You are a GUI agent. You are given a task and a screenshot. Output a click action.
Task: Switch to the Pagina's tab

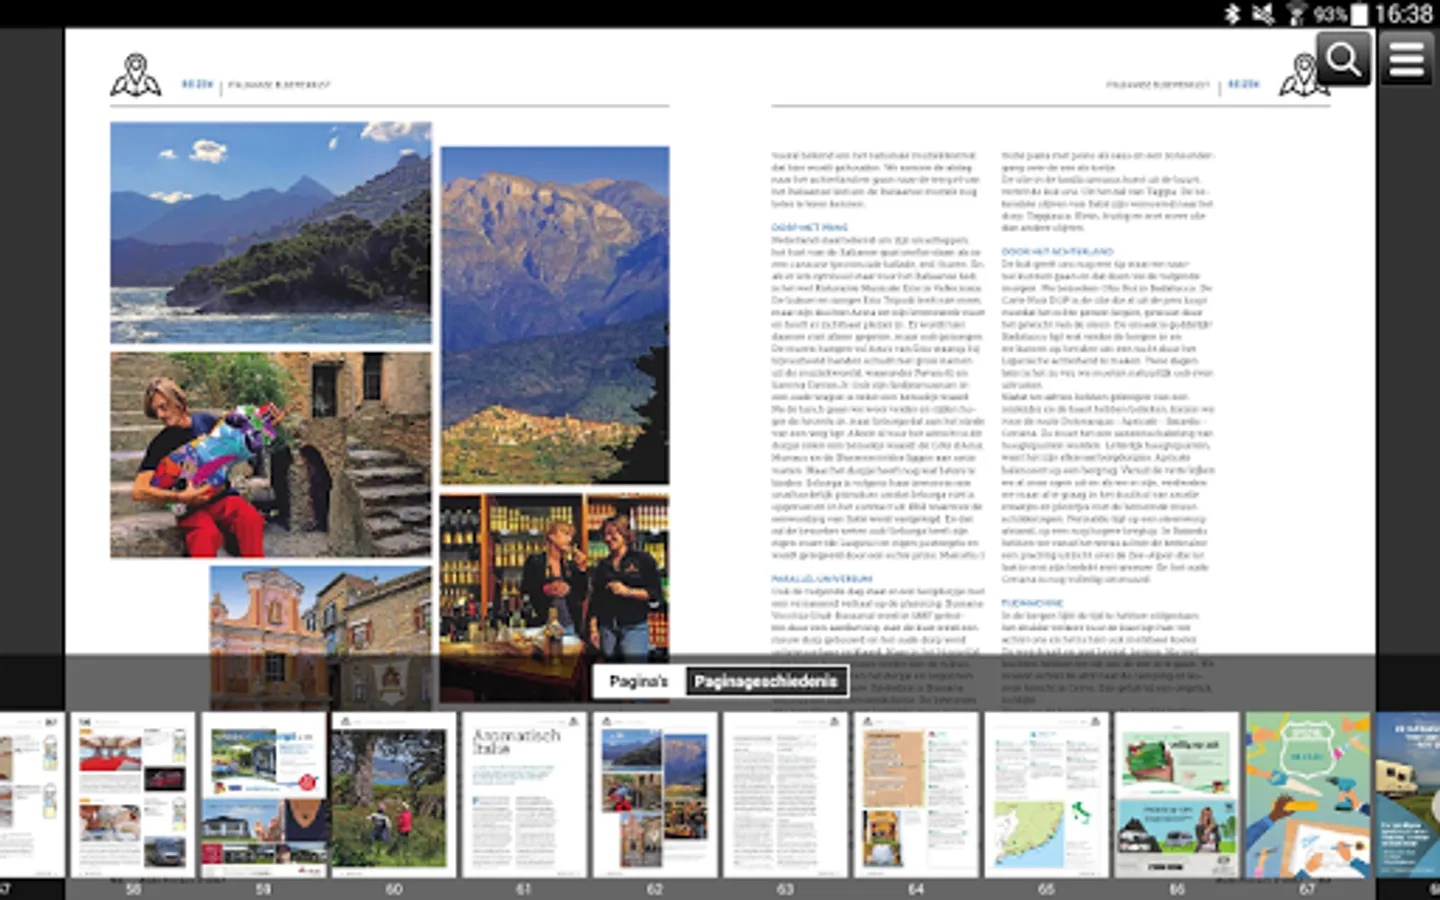(x=638, y=682)
